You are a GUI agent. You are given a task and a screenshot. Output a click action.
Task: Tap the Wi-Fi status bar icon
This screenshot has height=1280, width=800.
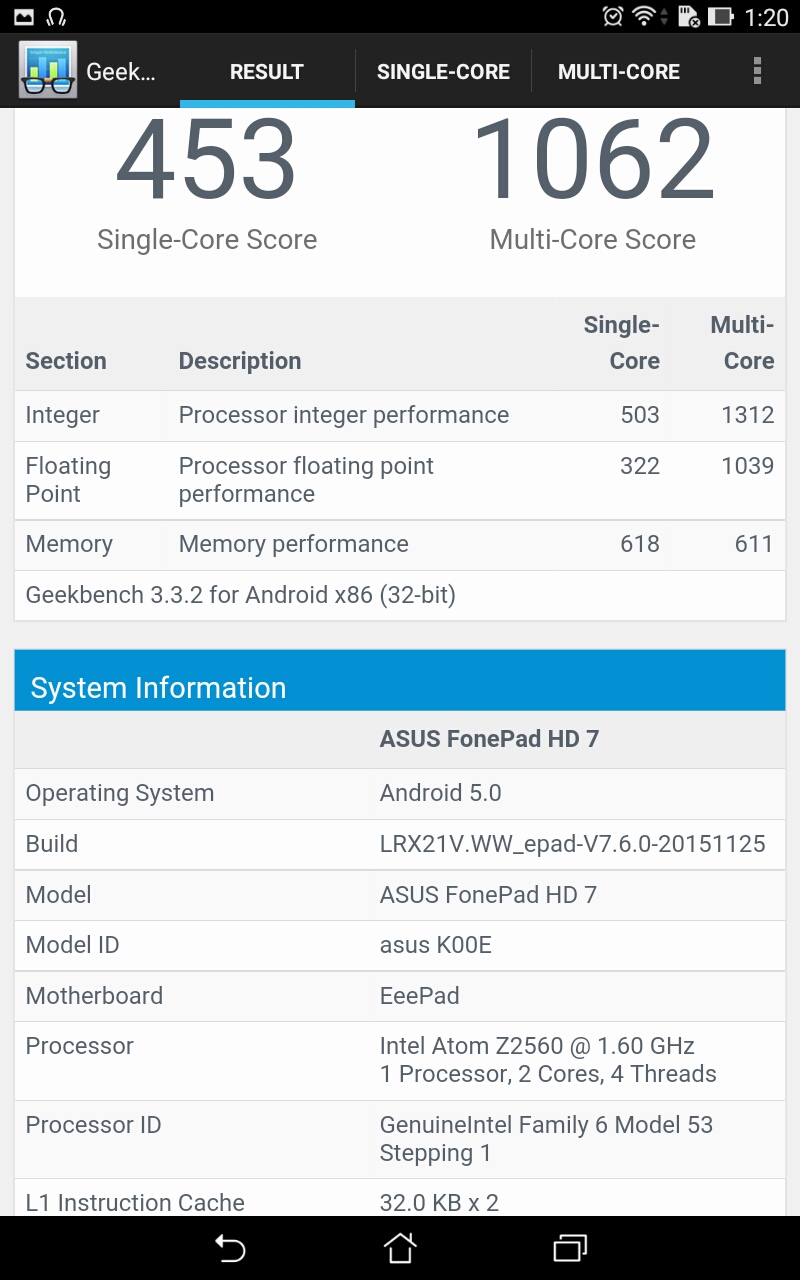click(x=646, y=16)
